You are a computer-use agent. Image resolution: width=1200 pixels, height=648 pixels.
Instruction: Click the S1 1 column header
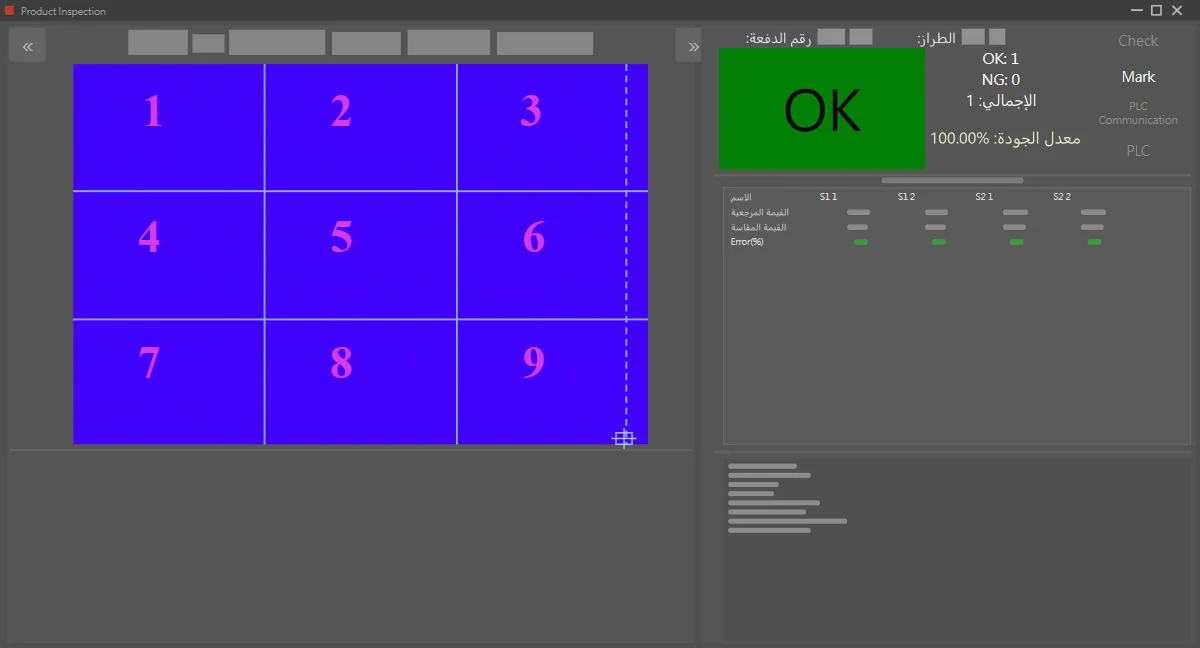(x=828, y=197)
